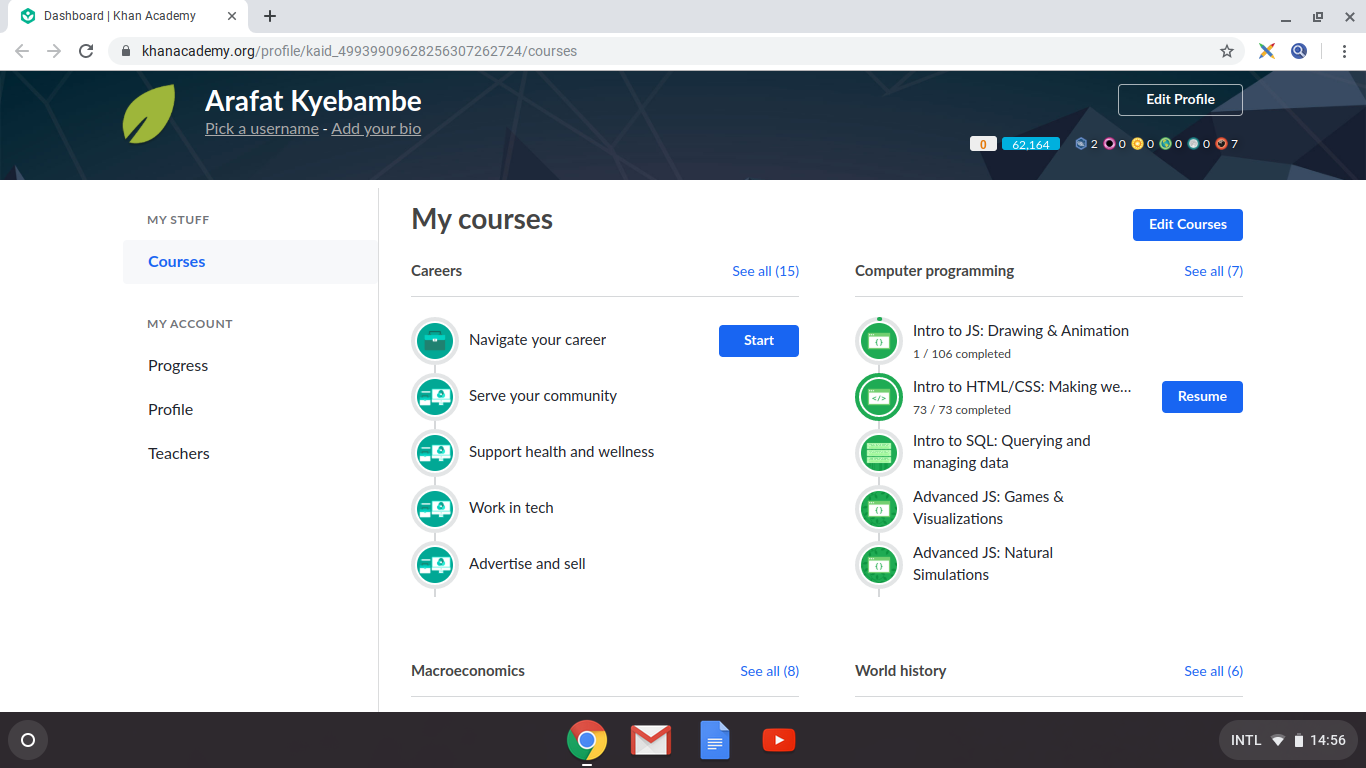Open Progress in the sidebar
This screenshot has width=1366, height=768.
(x=178, y=366)
